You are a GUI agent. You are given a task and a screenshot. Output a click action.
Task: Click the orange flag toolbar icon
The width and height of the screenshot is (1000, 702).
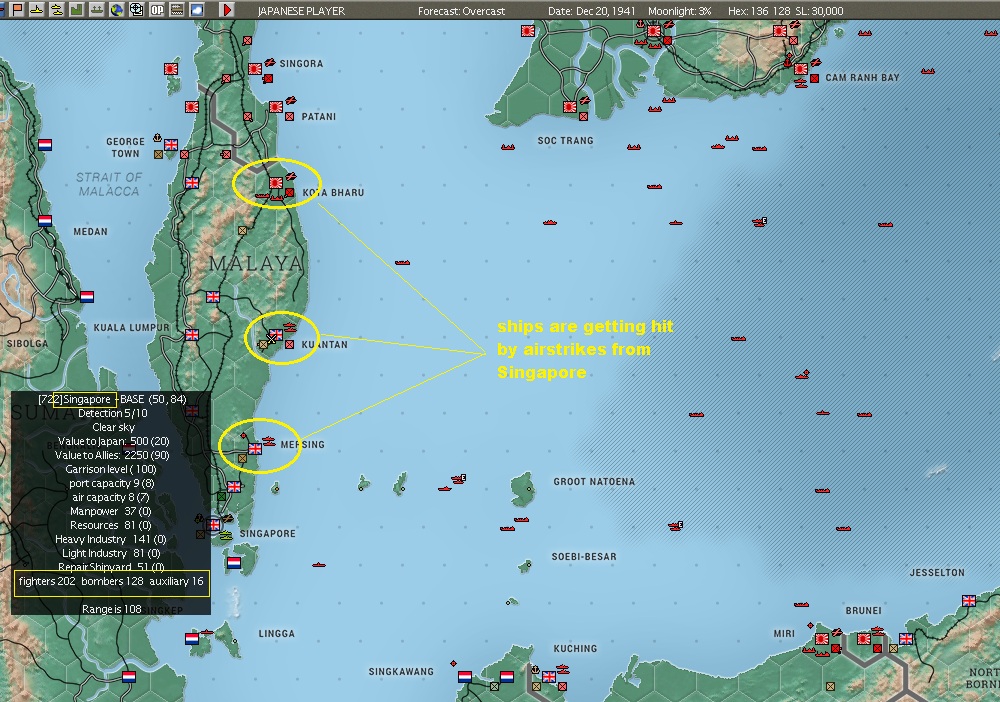click(17, 10)
